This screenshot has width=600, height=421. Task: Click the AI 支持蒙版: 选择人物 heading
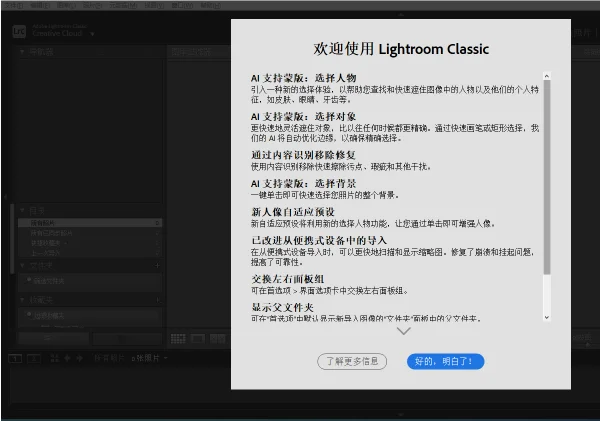pyautogui.click(x=303, y=78)
